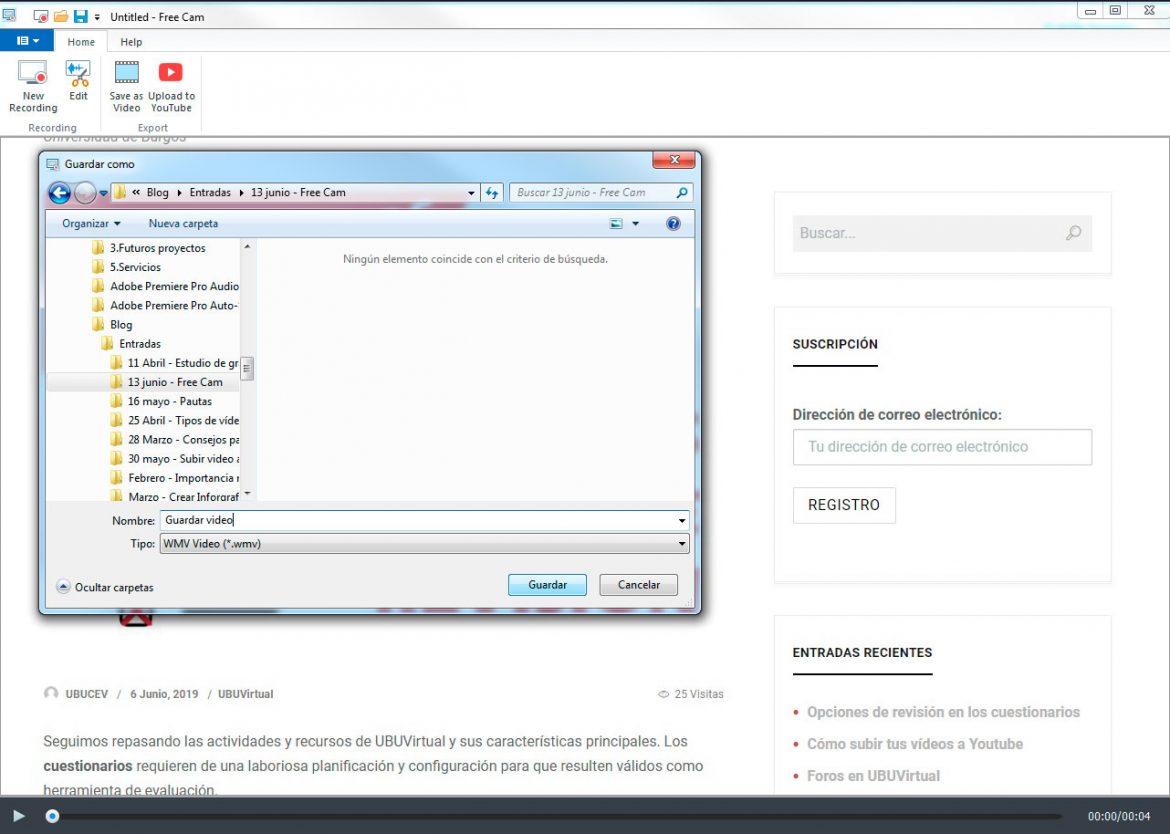The image size is (1170, 834).
Task: Click the playback progress slider handle
Action: point(52,816)
